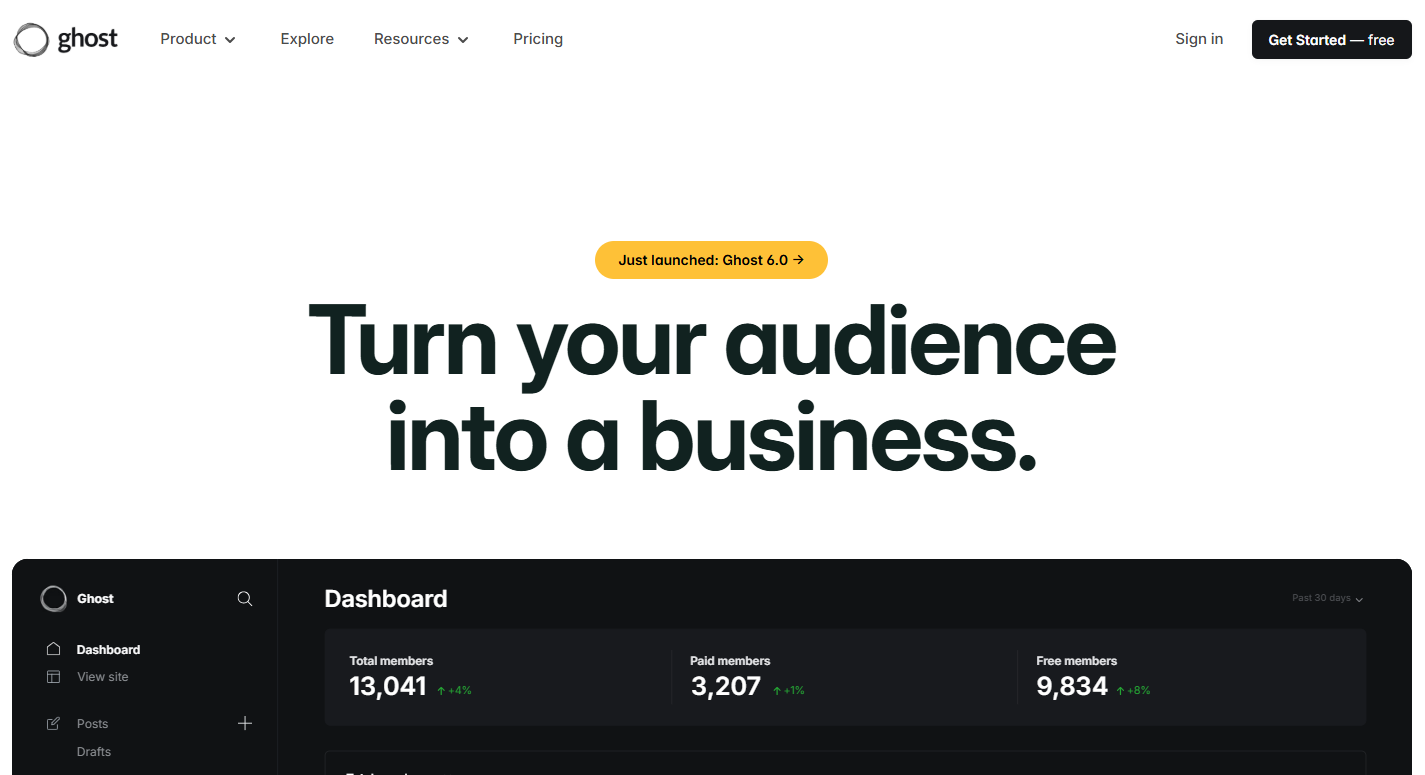This screenshot has height=775, width=1425.
Task: Click the search magnifier icon in dashboard sidebar
Action: (x=245, y=599)
